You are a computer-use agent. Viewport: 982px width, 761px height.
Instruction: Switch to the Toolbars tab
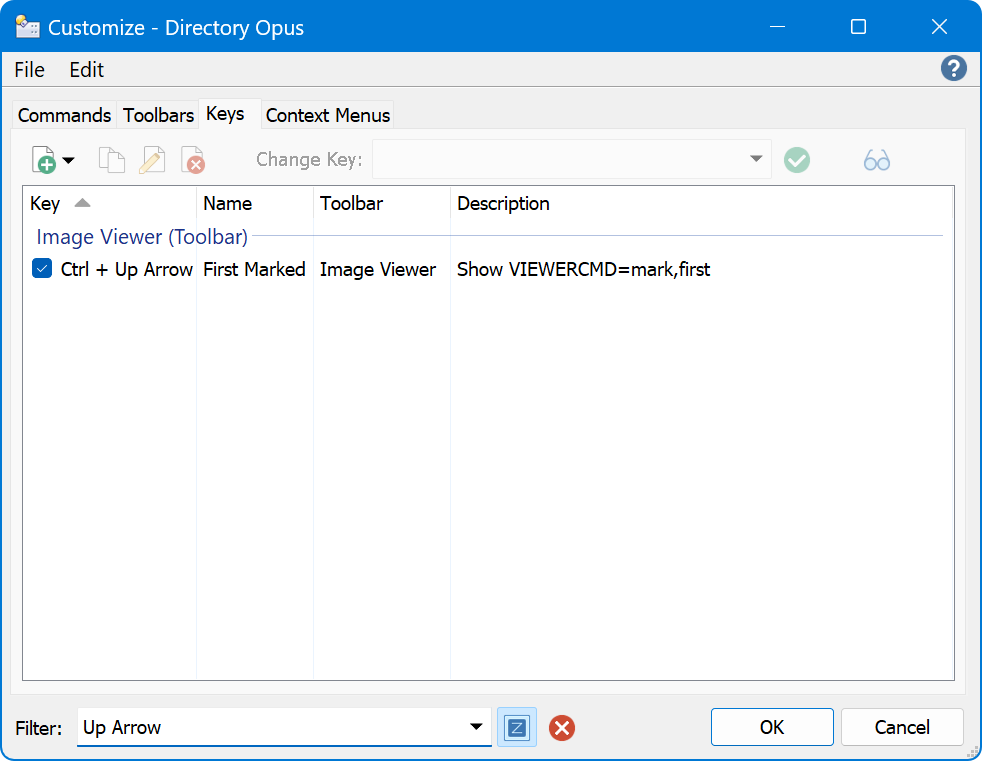[158, 115]
